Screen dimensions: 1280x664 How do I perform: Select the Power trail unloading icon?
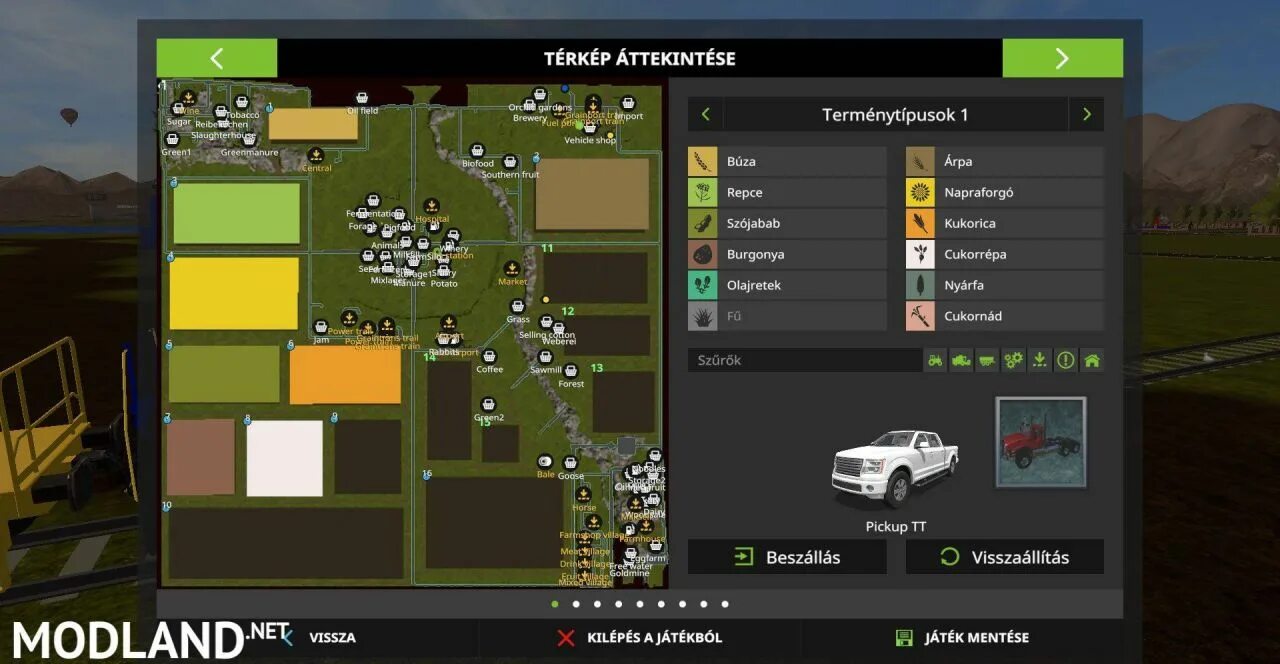tap(349, 318)
